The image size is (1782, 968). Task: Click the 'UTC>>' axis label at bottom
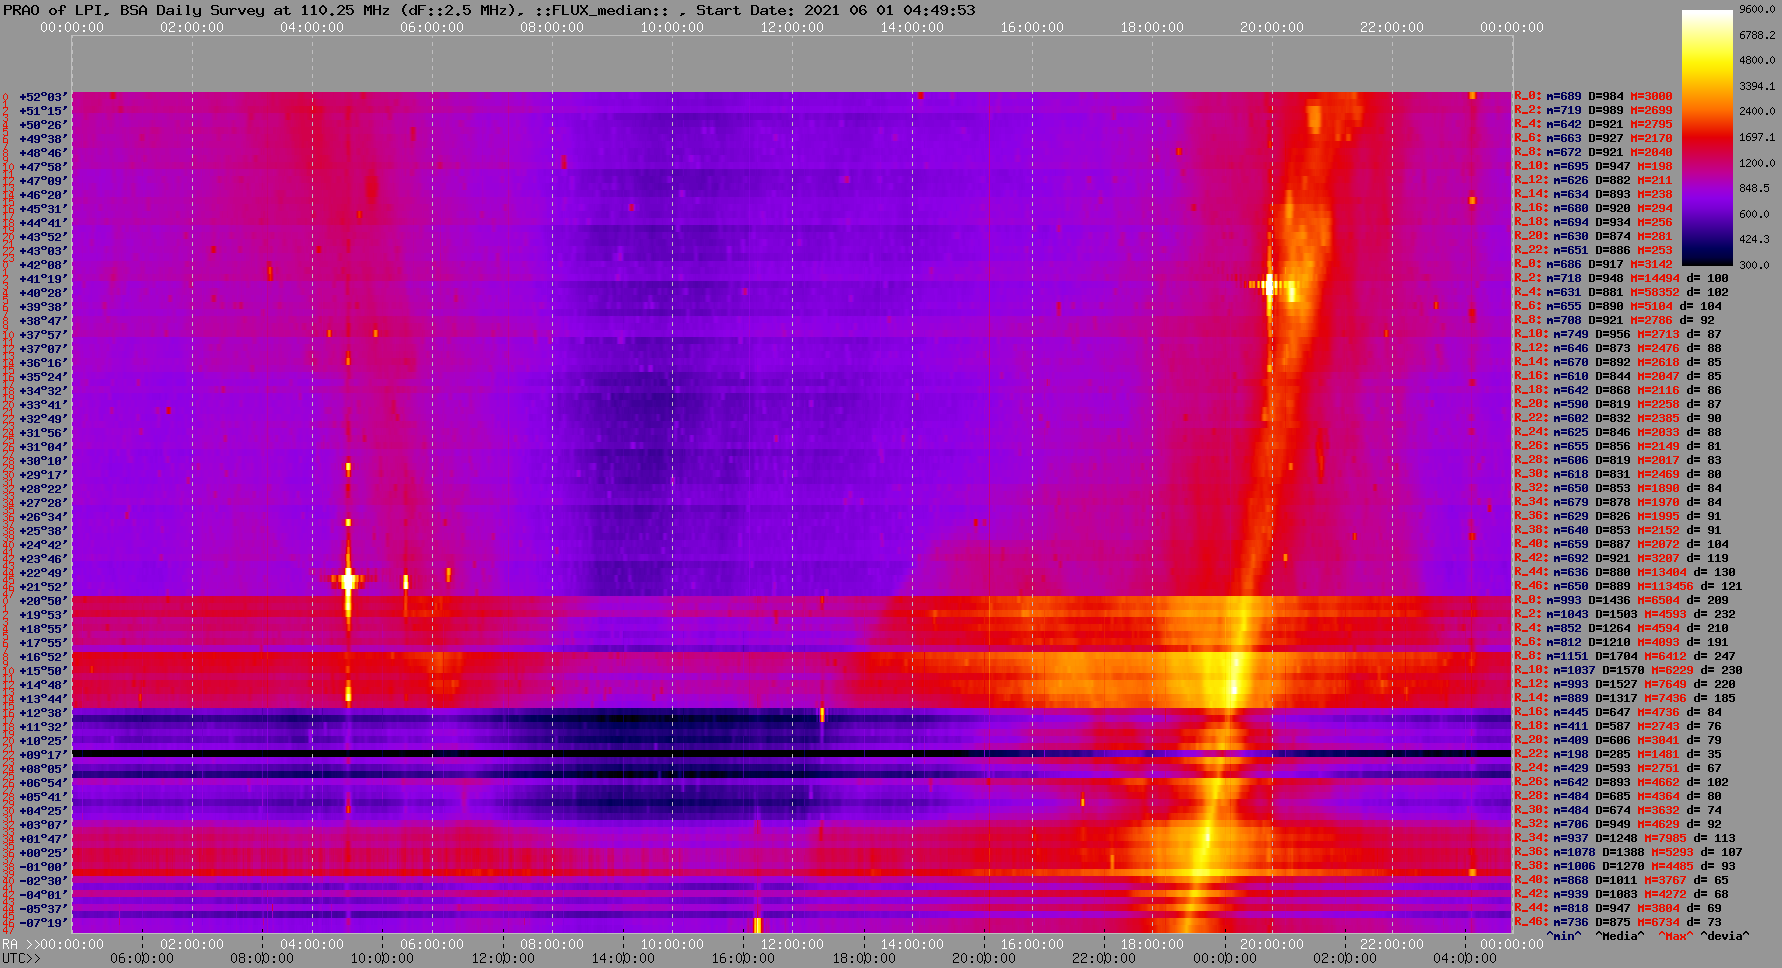pyautogui.click(x=22, y=958)
